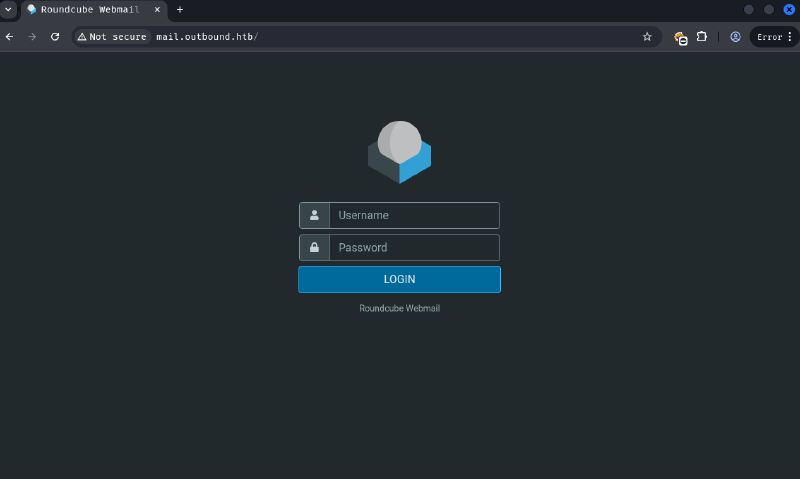Image resolution: width=800 pixels, height=479 pixels.
Task: Expand the tab search dropdown arrow
Action: (x=9, y=9)
